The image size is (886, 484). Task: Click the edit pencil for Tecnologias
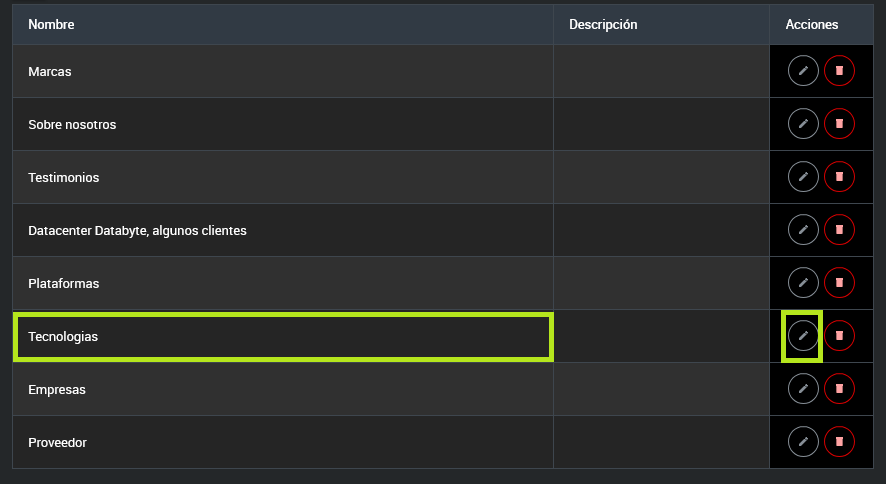pos(803,336)
